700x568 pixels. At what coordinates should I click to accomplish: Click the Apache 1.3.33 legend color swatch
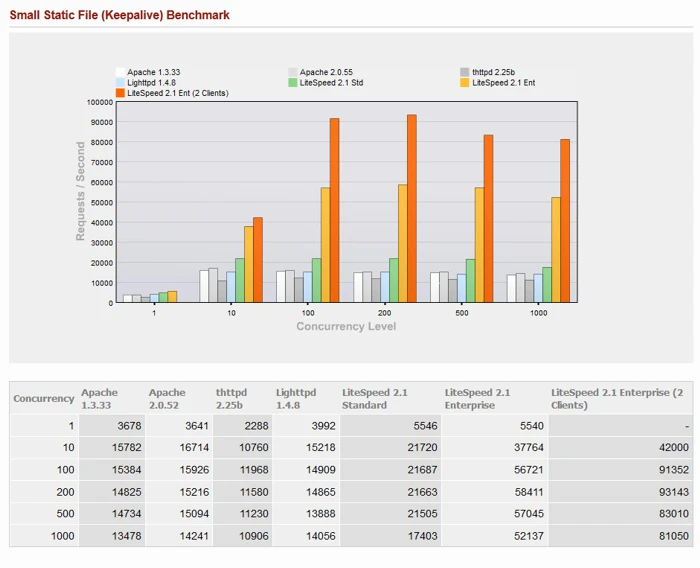pos(120,72)
